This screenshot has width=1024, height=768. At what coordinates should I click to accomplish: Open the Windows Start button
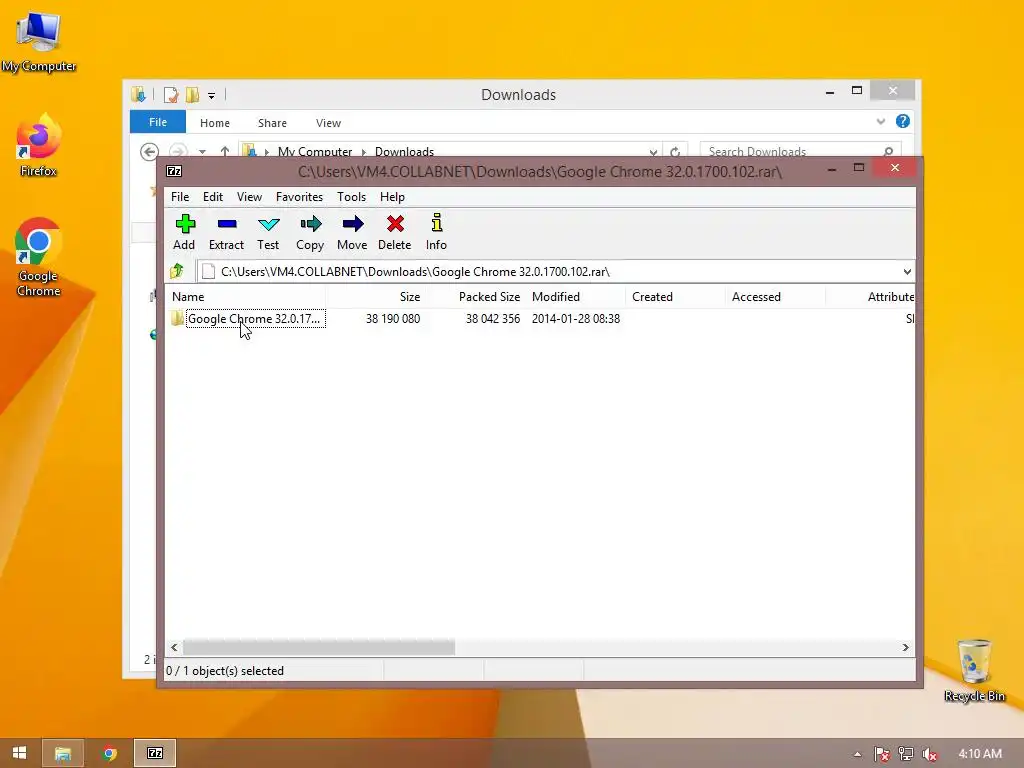(20, 753)
